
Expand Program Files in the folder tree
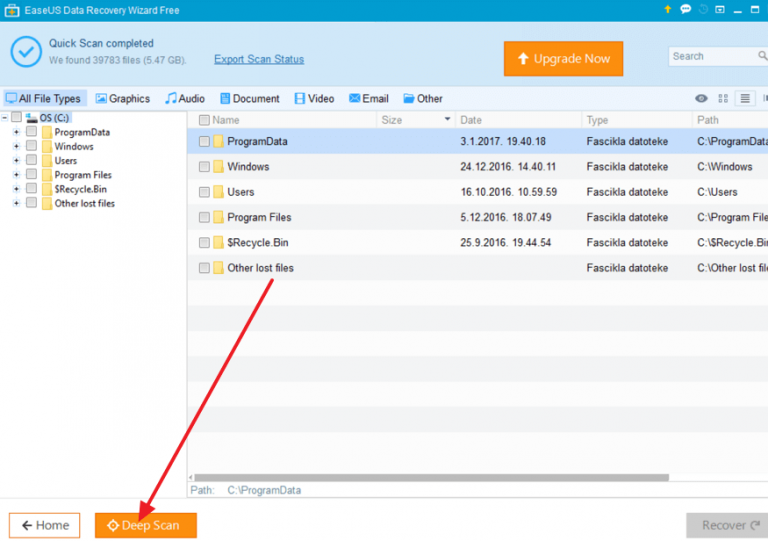[16, 175]
